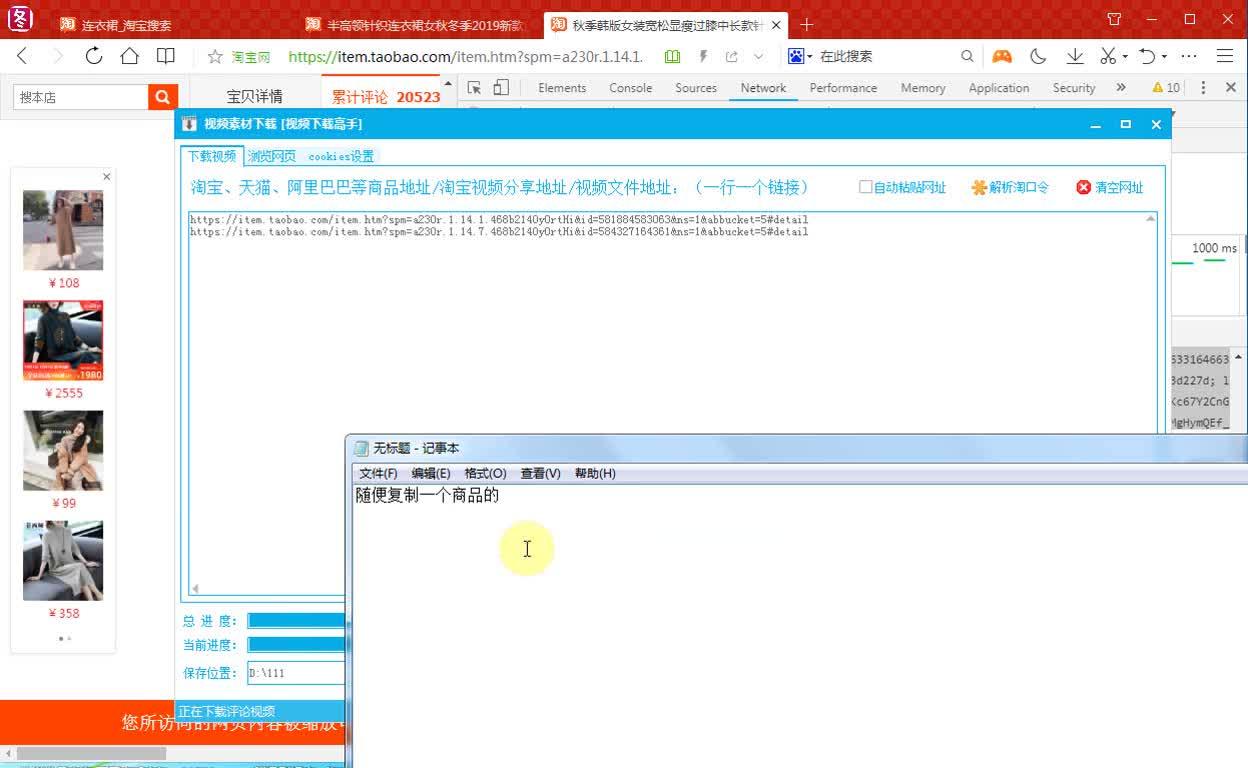Click the 清空网址 button

(x=1110, y=187)
